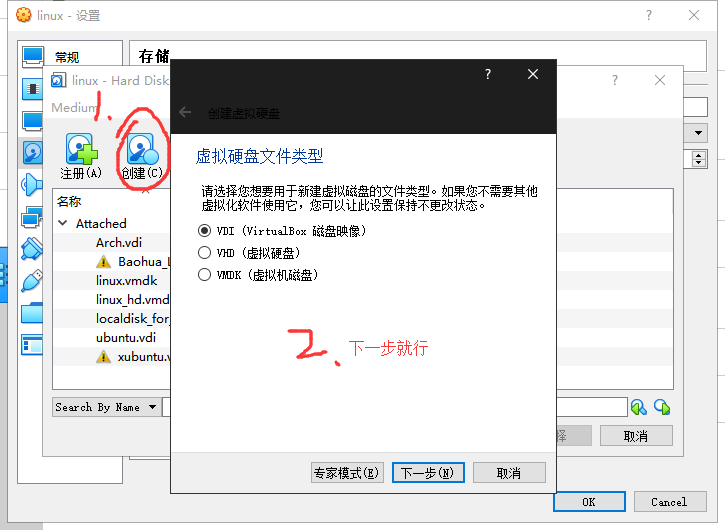Click the find-next search icon
Screen dimensions: 725x530
point(661,407)
